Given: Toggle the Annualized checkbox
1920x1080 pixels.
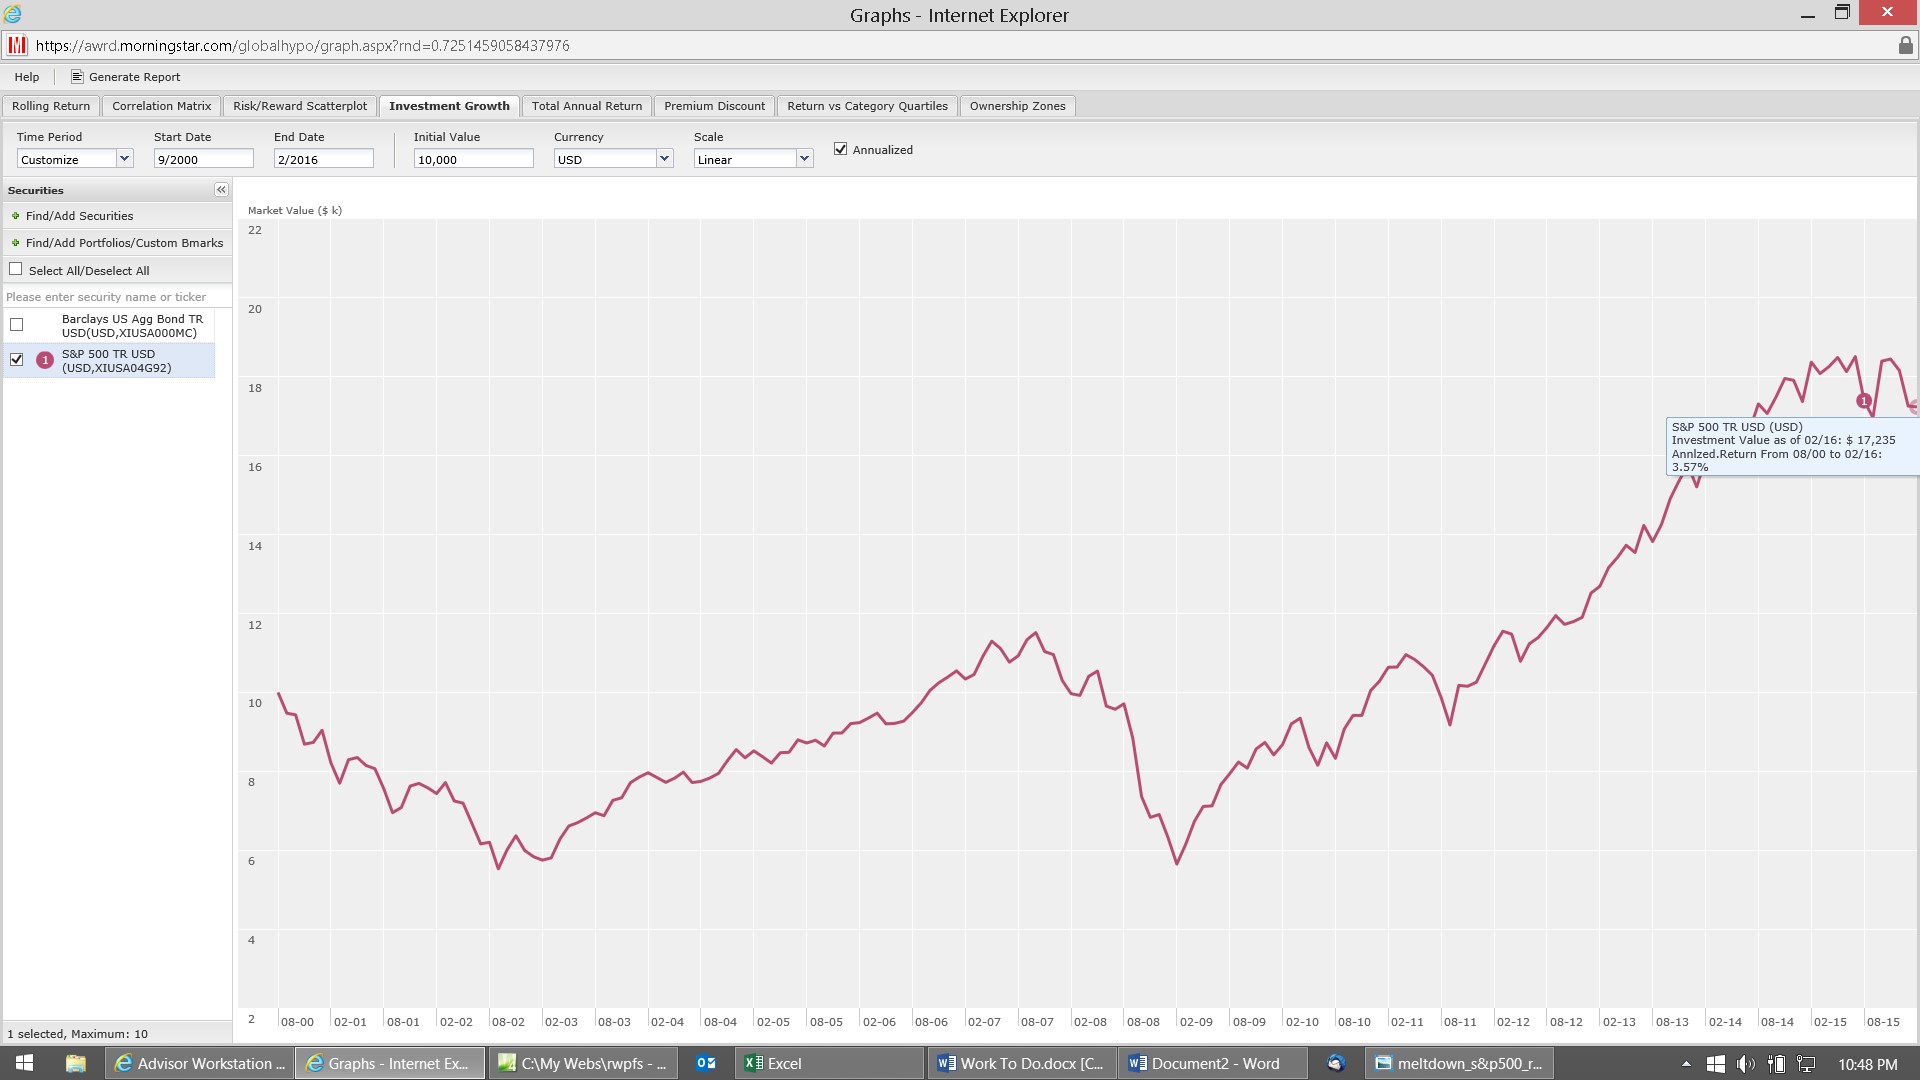Looking at the screenshot, I should tap(841, 149).
